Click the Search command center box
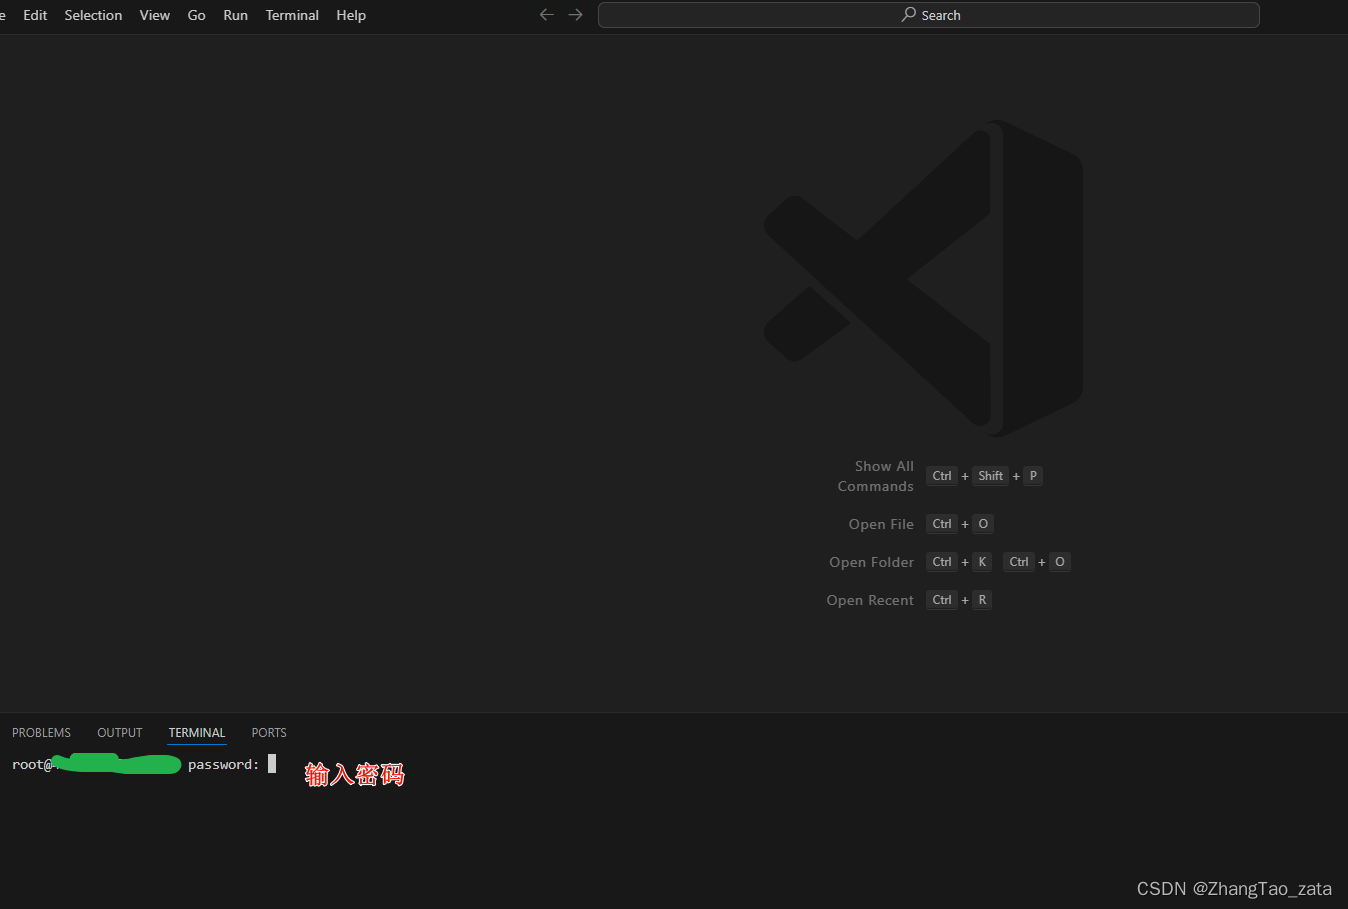Image resolution: width=1348 pixels, height=909 pixels. click(x=928, y=15)
